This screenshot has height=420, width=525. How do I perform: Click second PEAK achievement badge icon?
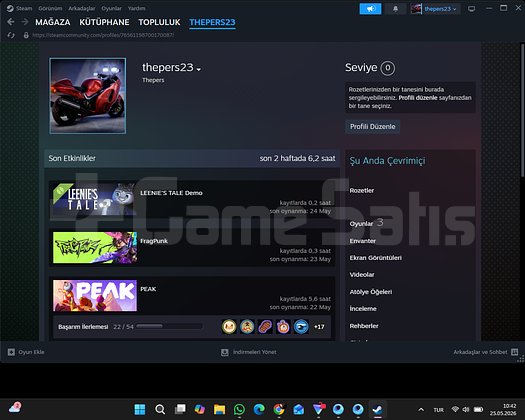pos(247,327)
